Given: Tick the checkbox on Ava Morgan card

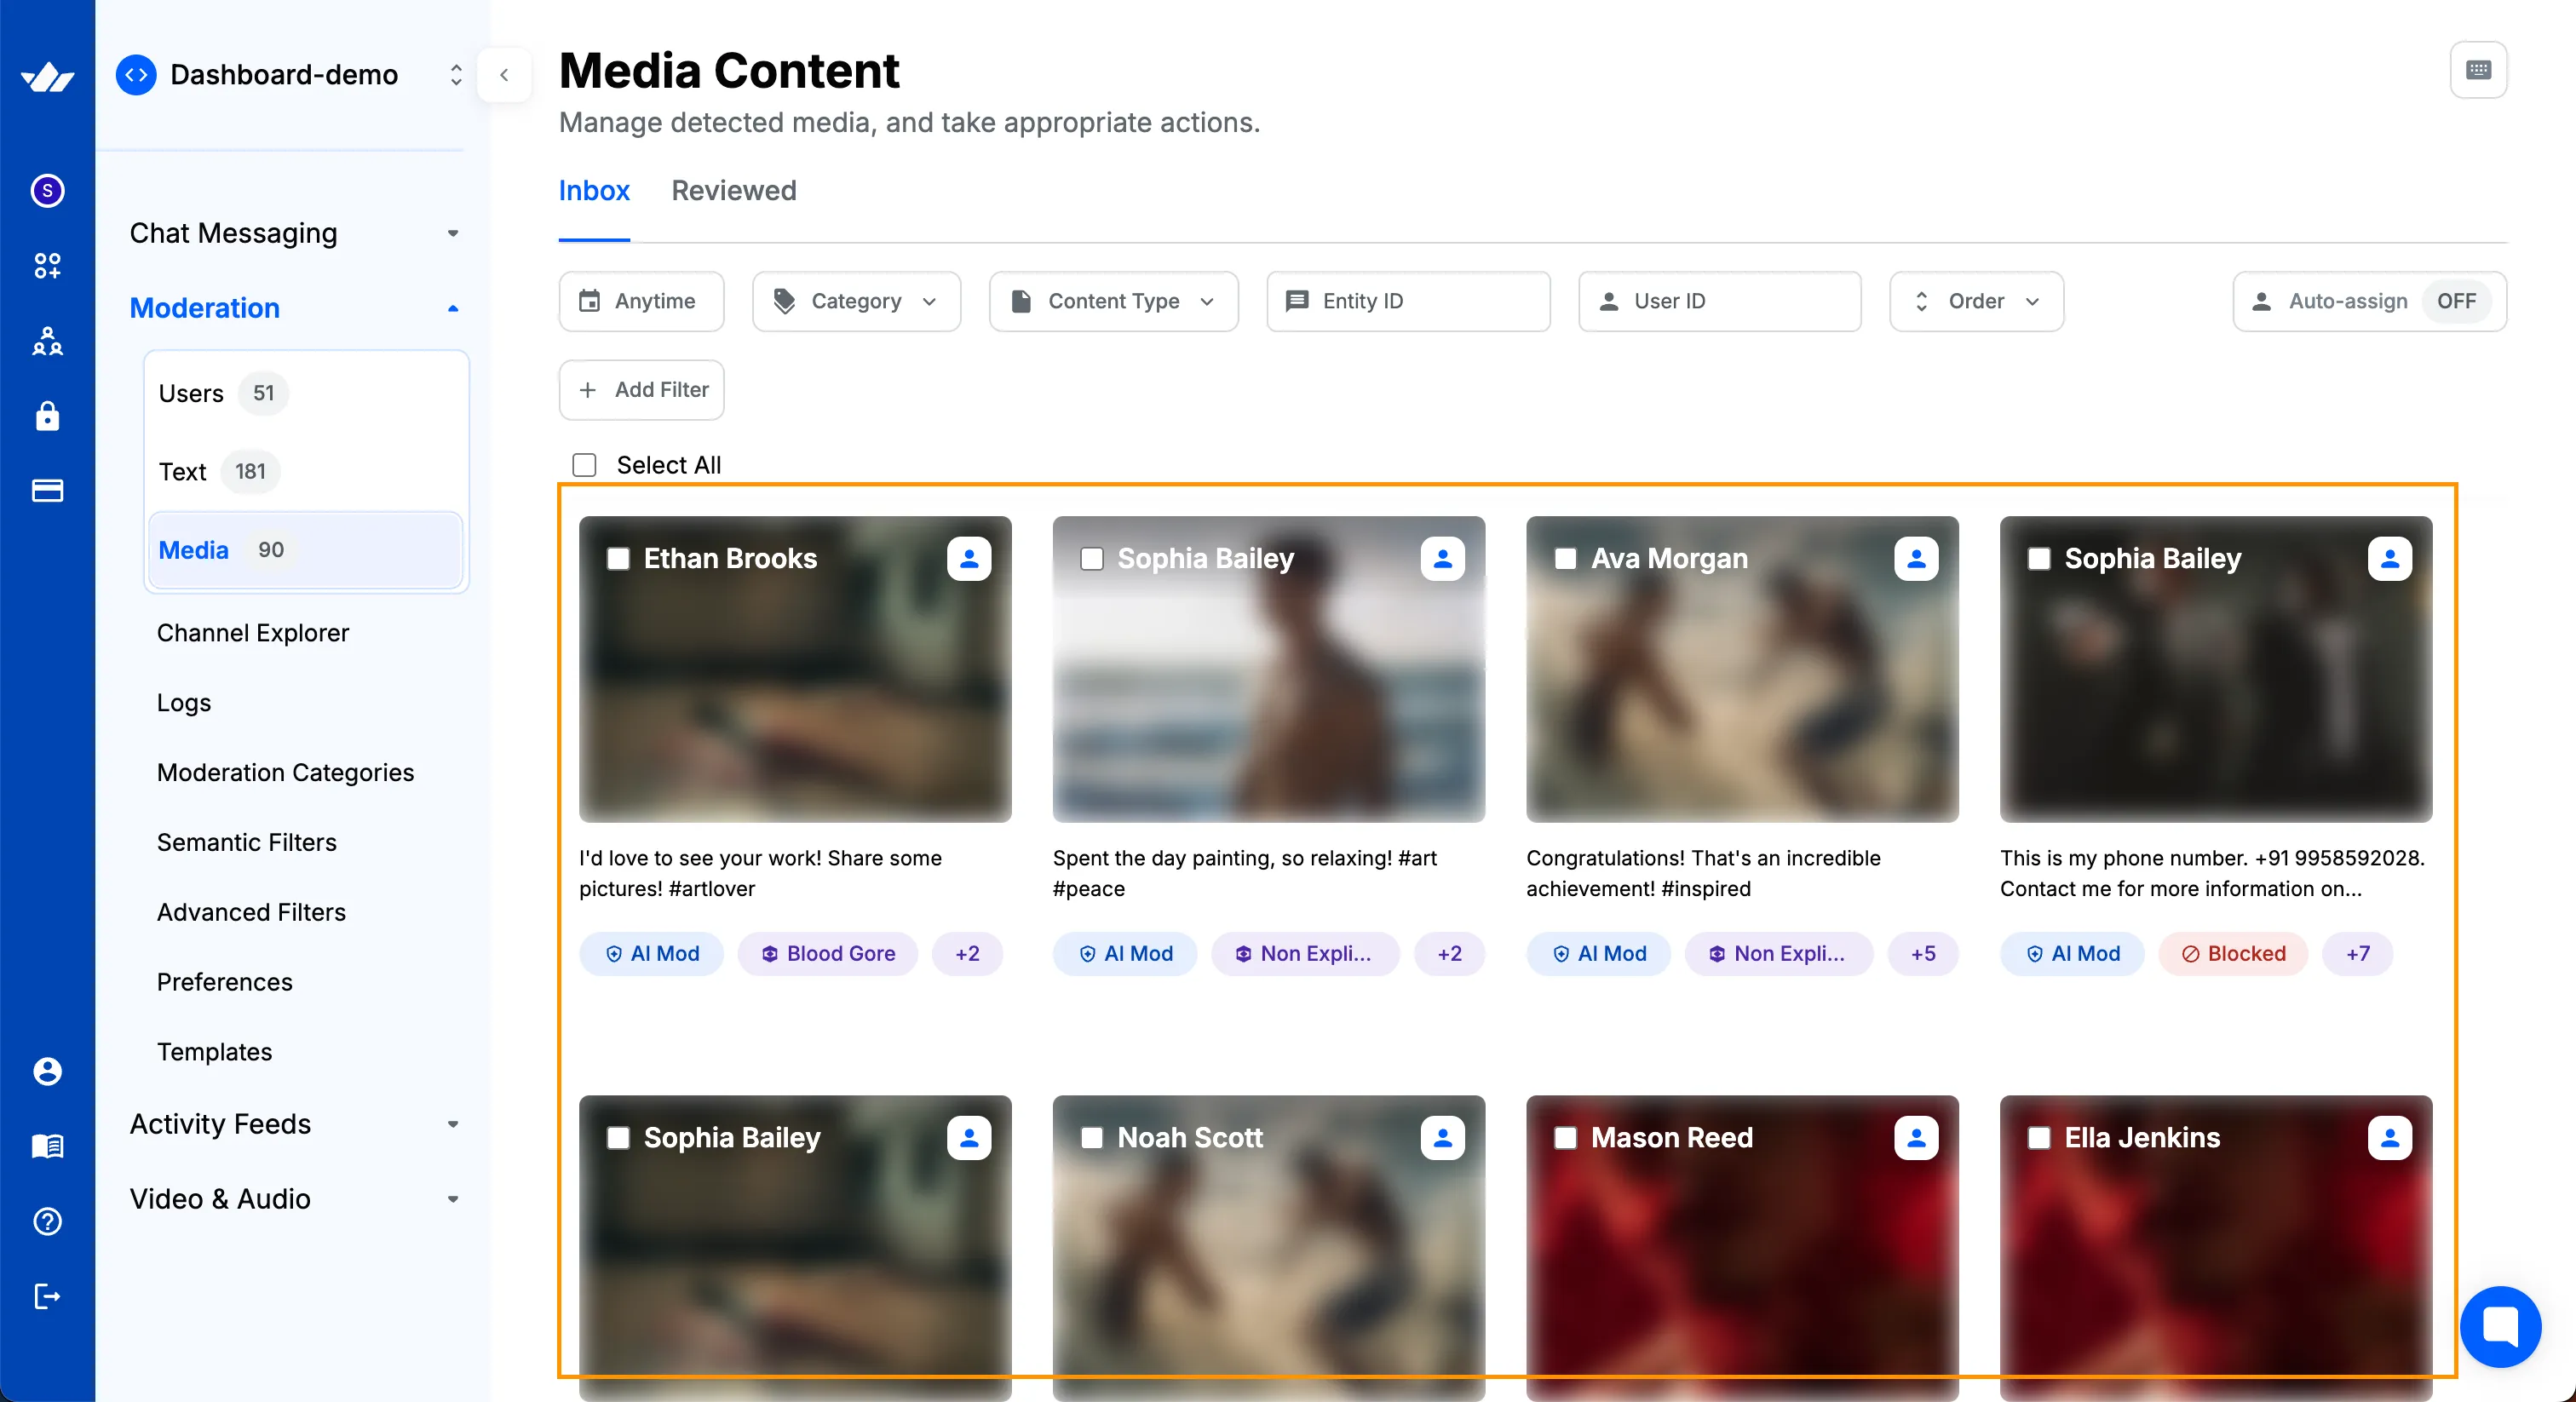Looking at the screenshot, I should click(x=1565, y=558).
